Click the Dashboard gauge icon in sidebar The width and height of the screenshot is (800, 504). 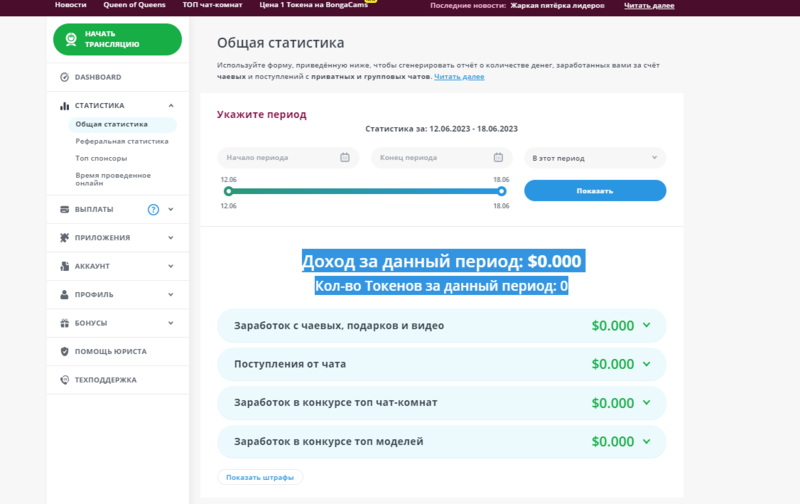(65, 77)
